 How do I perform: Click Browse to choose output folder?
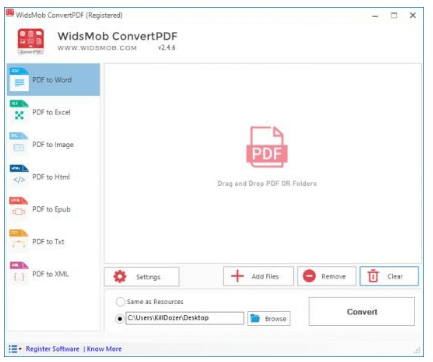(x=269, y=318)
